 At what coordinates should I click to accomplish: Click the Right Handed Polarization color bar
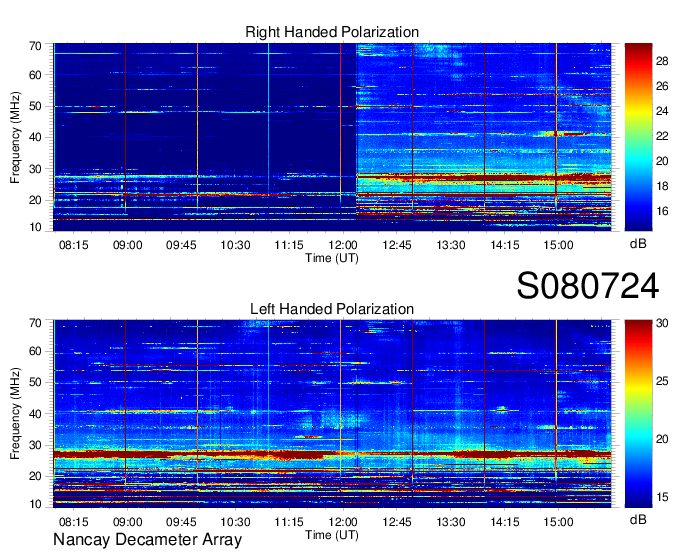[638, 137]
